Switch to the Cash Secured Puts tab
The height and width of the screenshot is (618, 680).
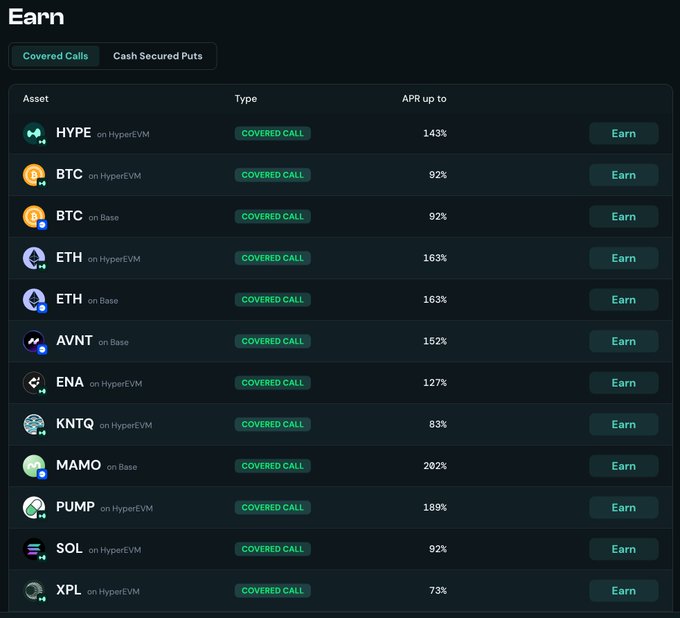(x=157, y=56)
